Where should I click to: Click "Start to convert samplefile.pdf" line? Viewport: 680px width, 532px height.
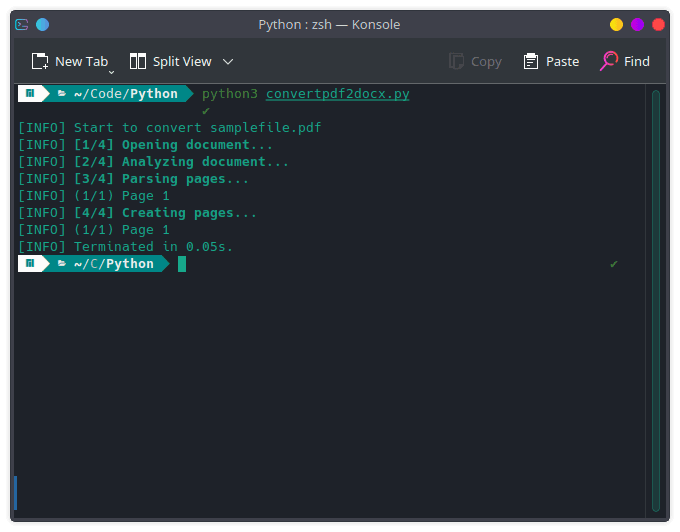(197, 127)
